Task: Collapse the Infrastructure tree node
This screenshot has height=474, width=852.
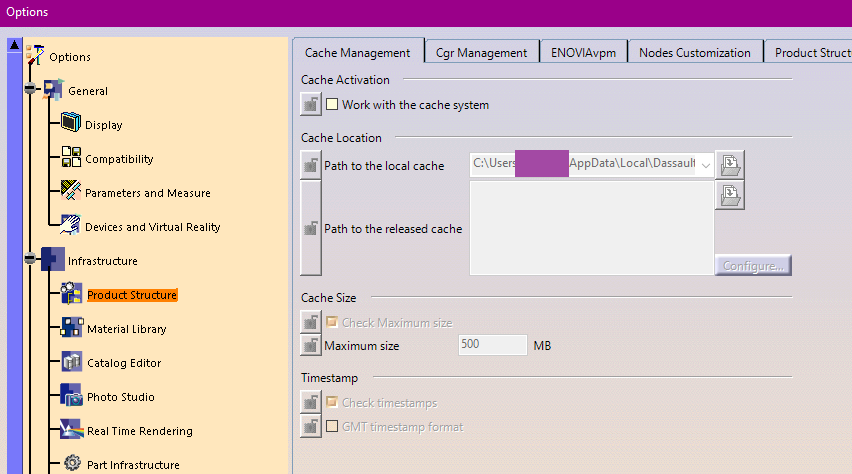Action: tap(31, 260)
